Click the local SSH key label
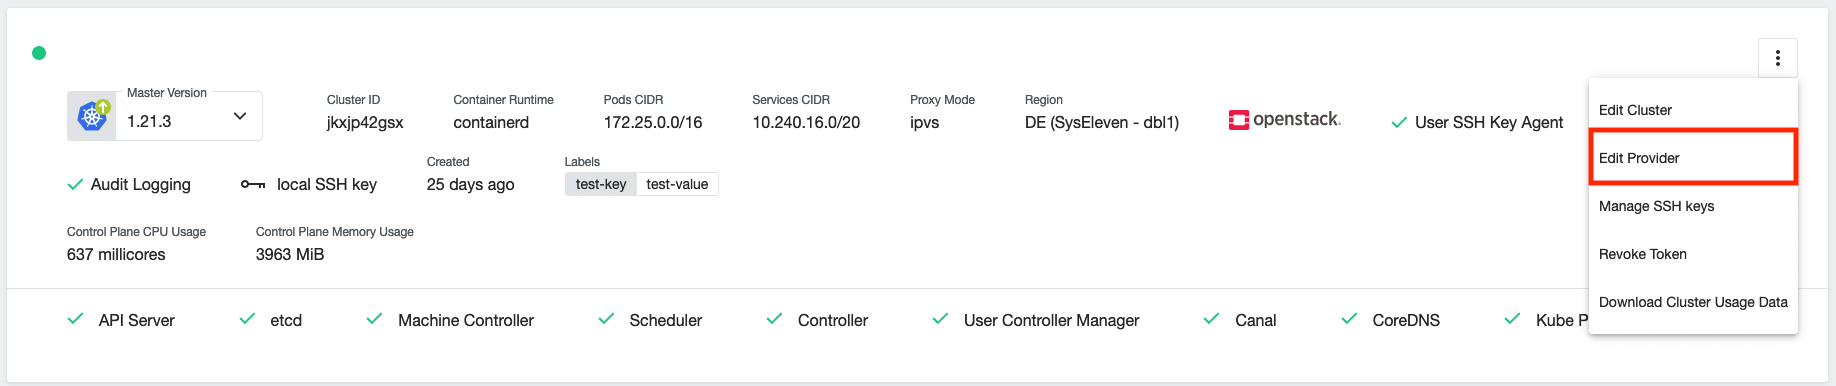This screenshot has width=1836, height=386. coord(327,184)
